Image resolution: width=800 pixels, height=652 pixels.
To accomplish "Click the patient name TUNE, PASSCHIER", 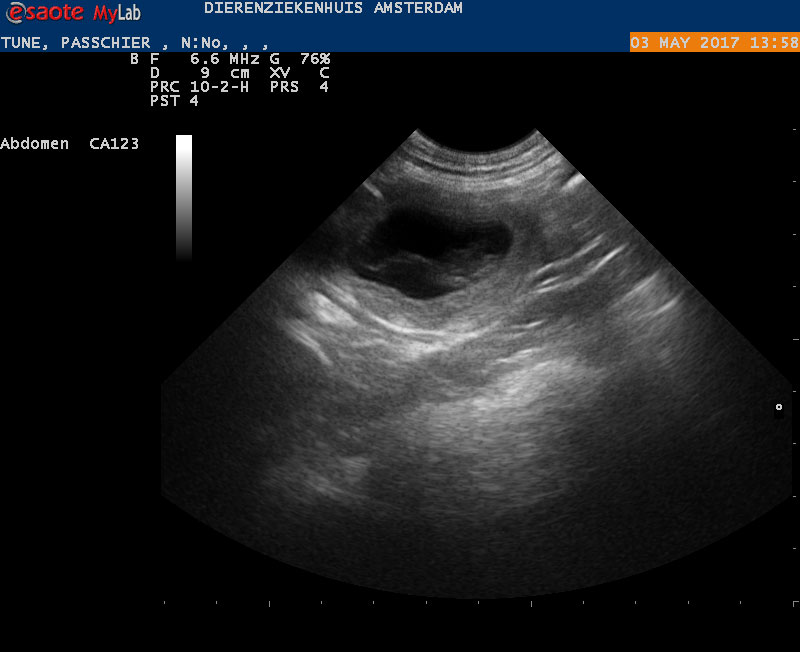I will (76, 43).
